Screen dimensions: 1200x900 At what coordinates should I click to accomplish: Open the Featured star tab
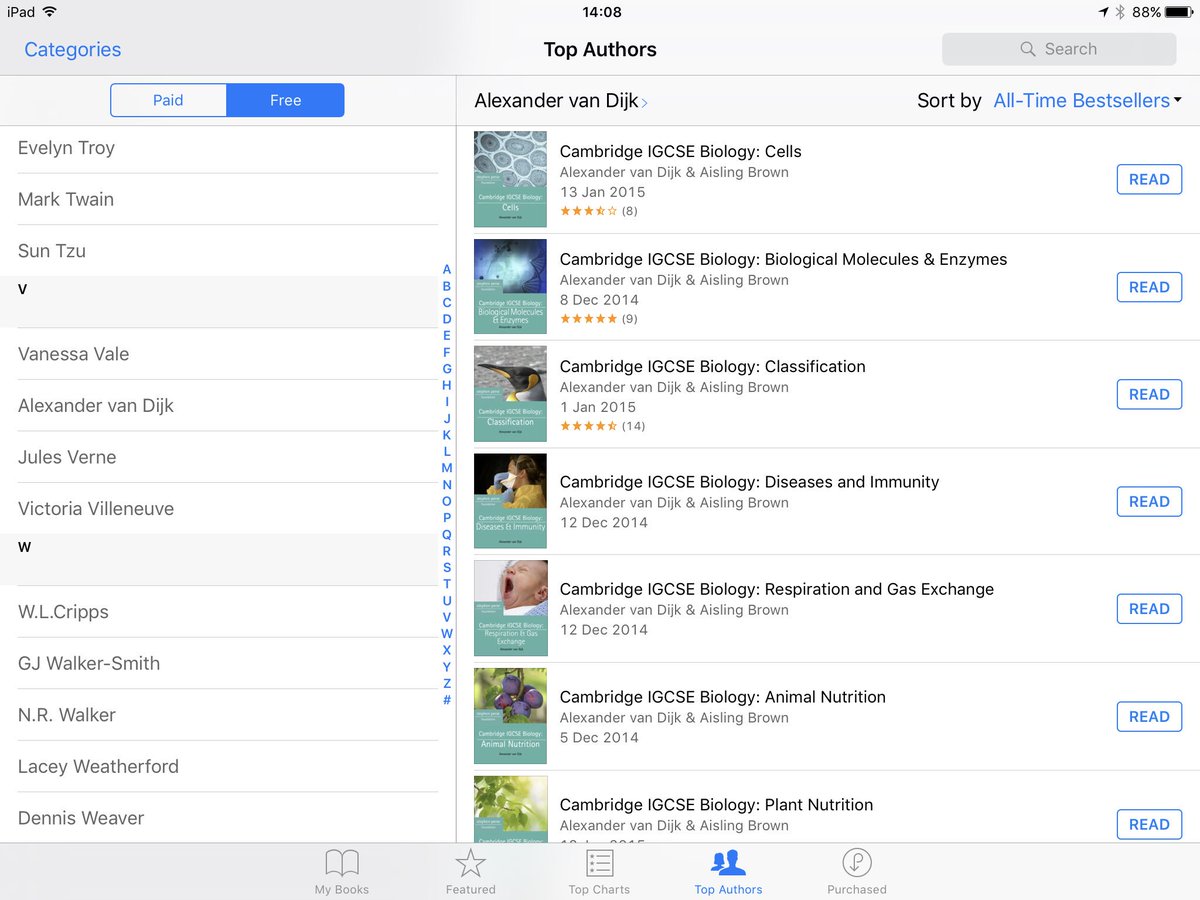[x=470, y=870]
